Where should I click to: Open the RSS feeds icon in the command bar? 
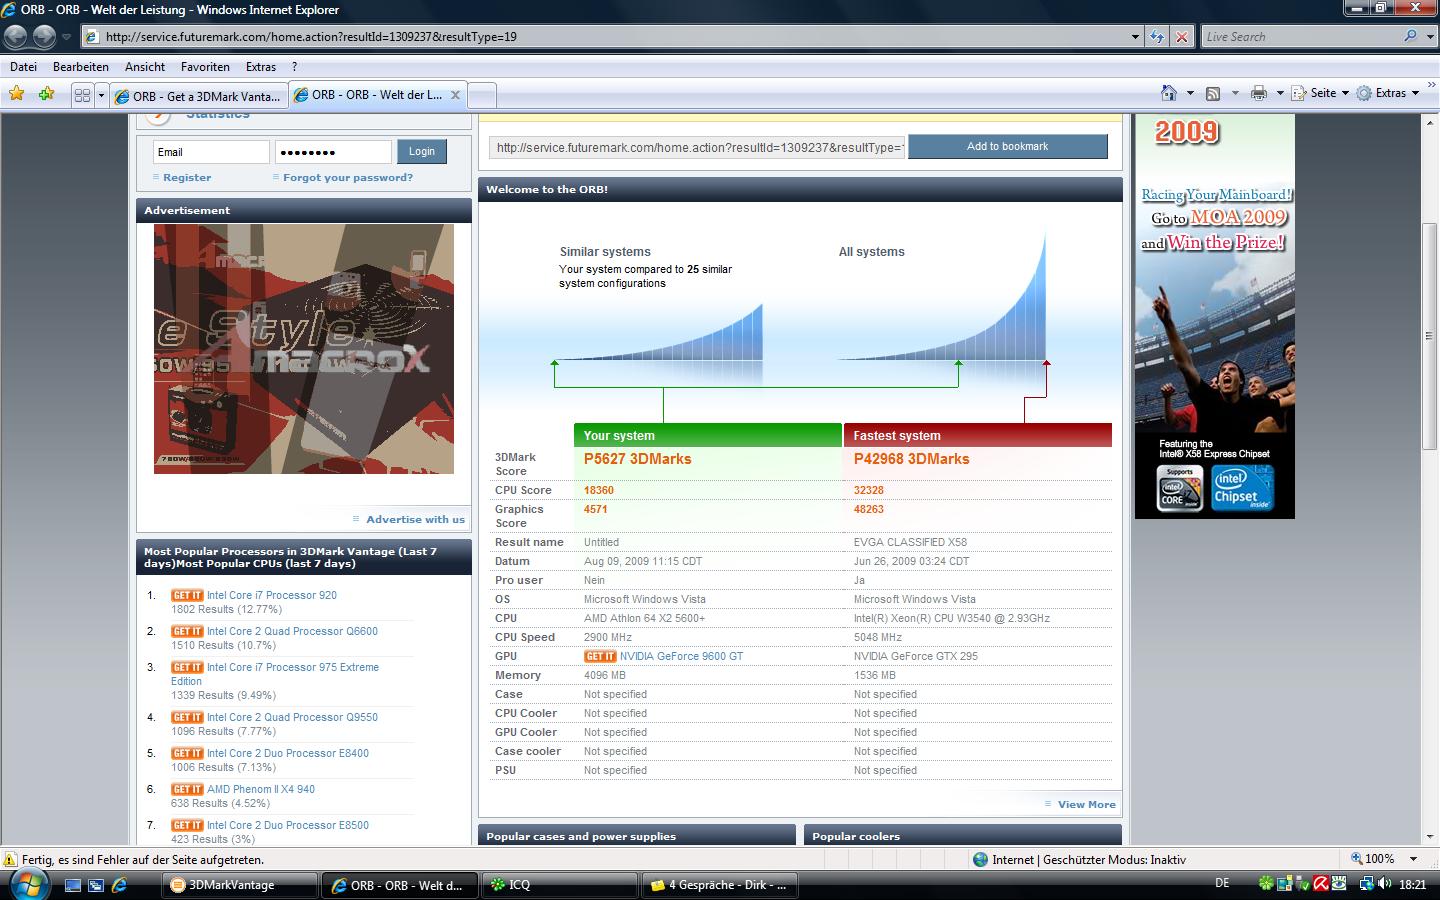[x=1213, y=93]
